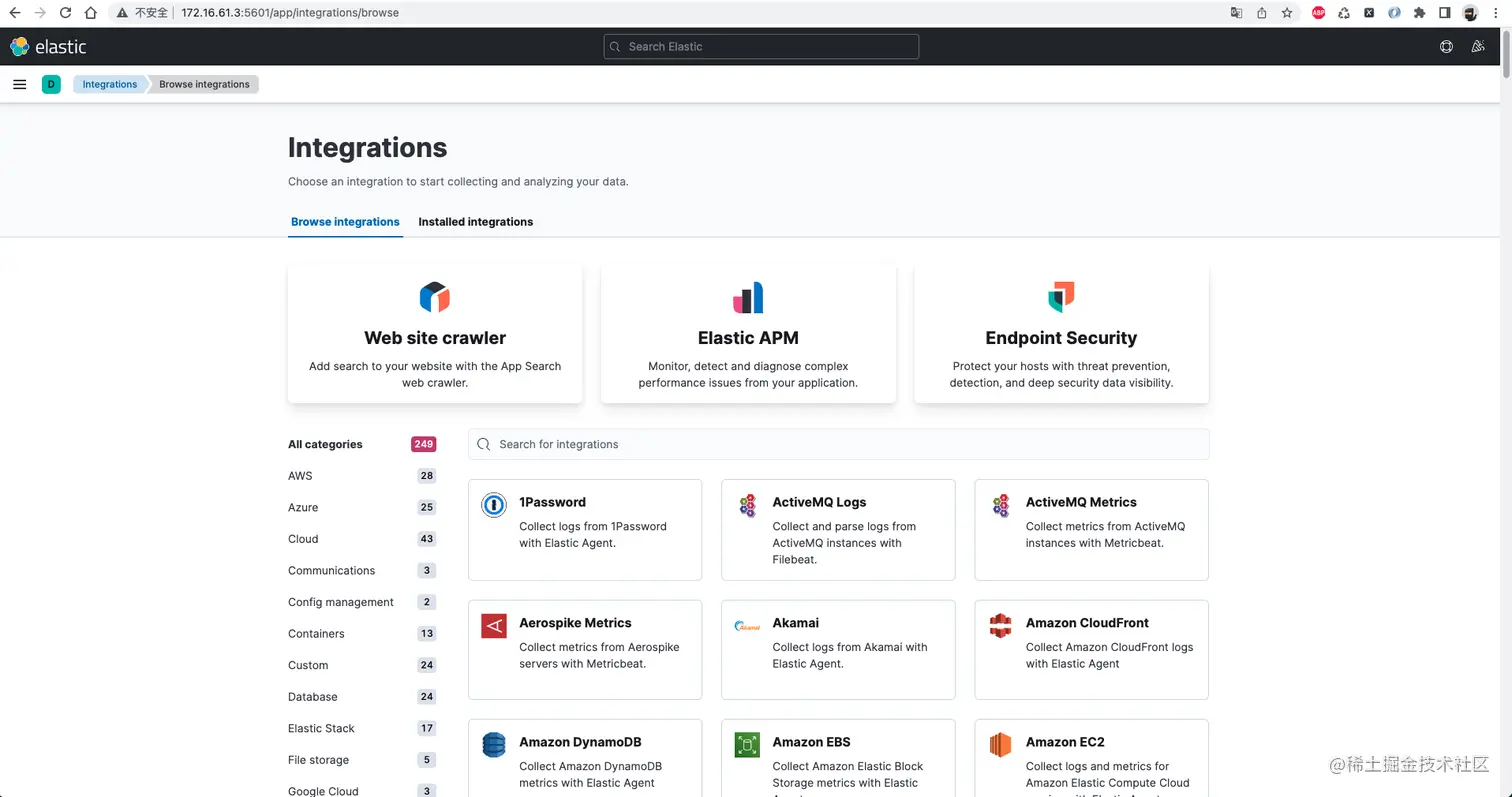Open Chrome three-dot menu
1512x797 pixels.
click(1497, 13)
